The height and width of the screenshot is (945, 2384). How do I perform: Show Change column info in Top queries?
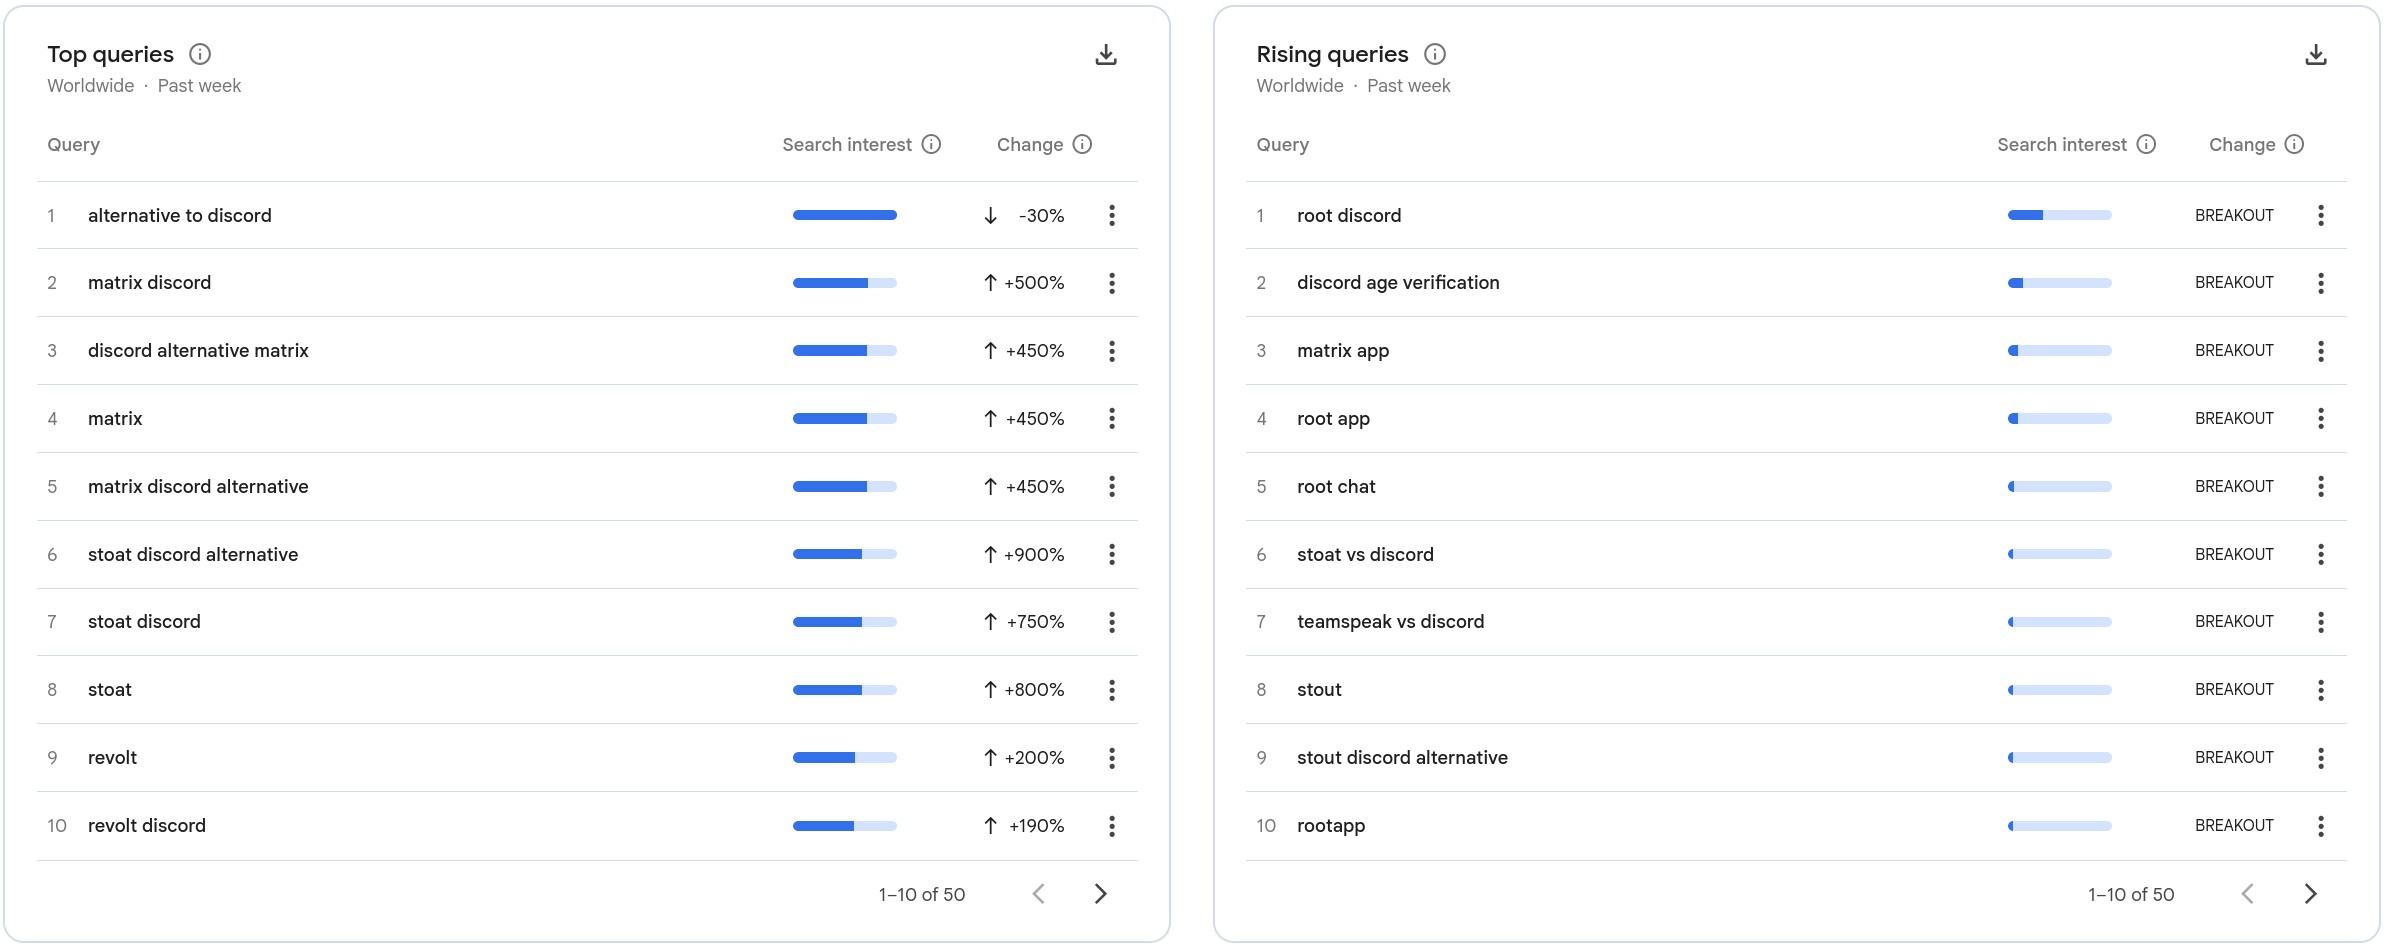(1082, 144)
